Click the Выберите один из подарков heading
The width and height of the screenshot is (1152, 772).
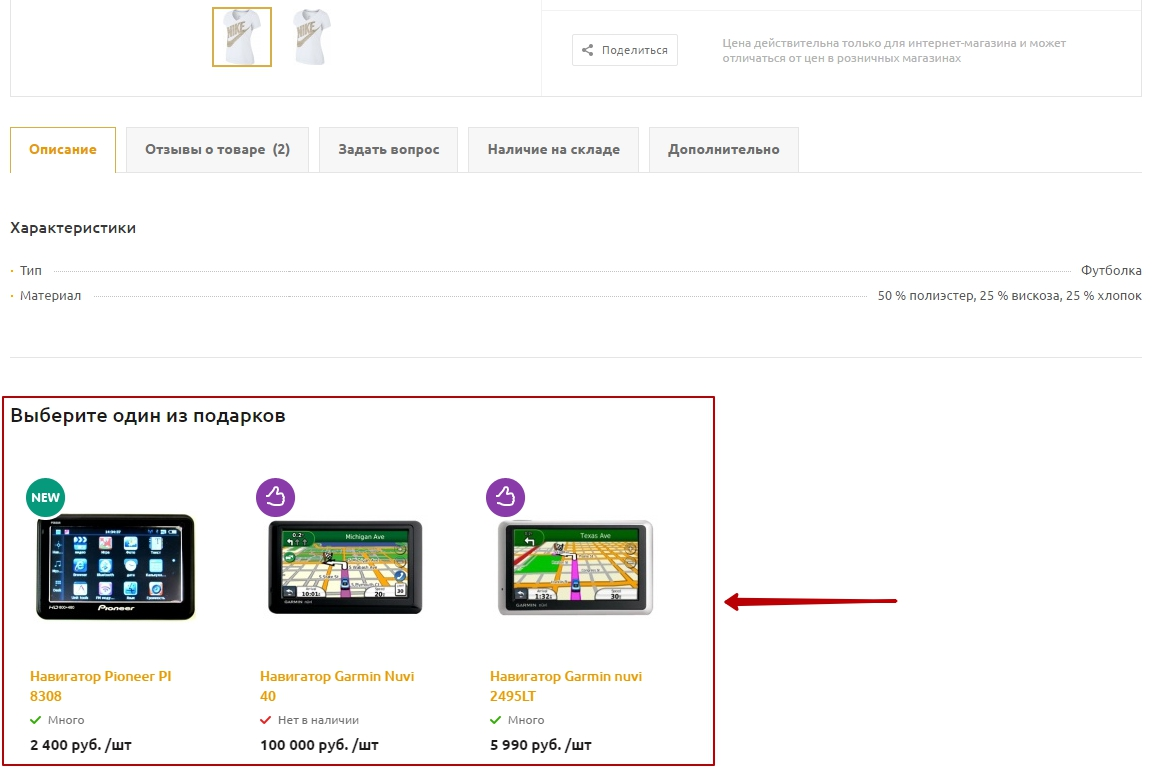(148, 416)
